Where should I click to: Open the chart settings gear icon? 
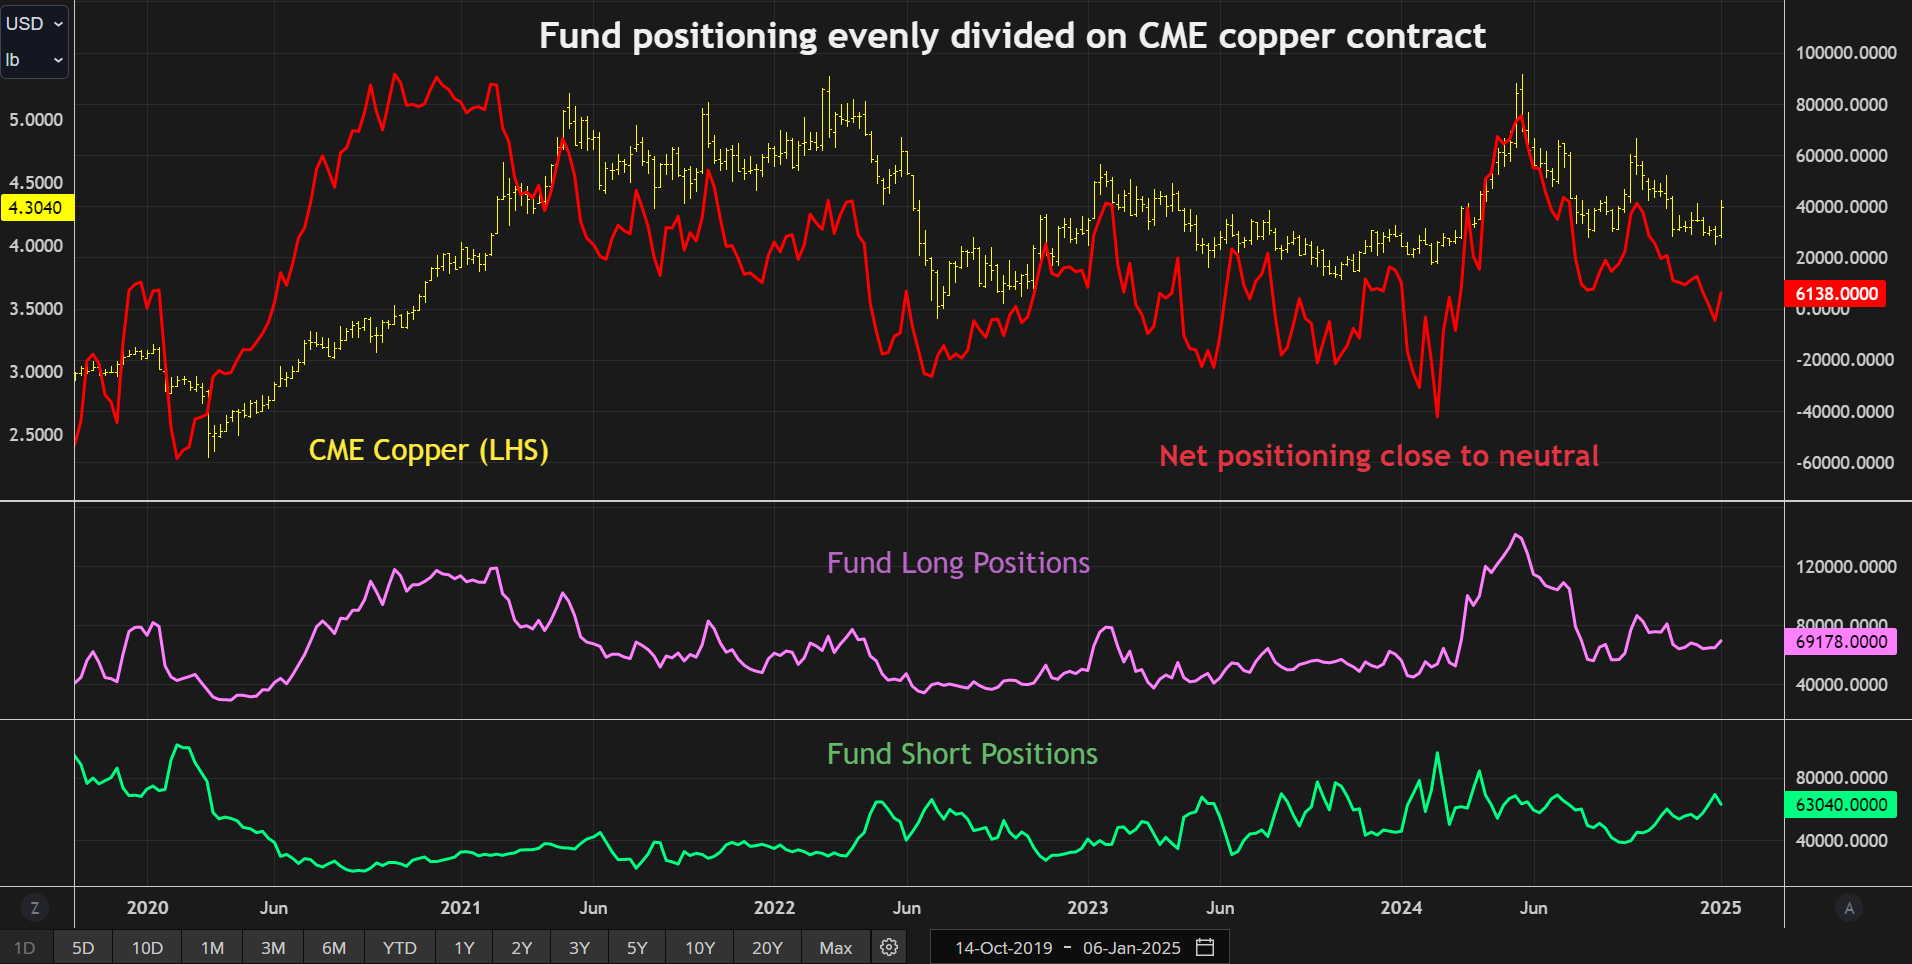pos(889,947)
